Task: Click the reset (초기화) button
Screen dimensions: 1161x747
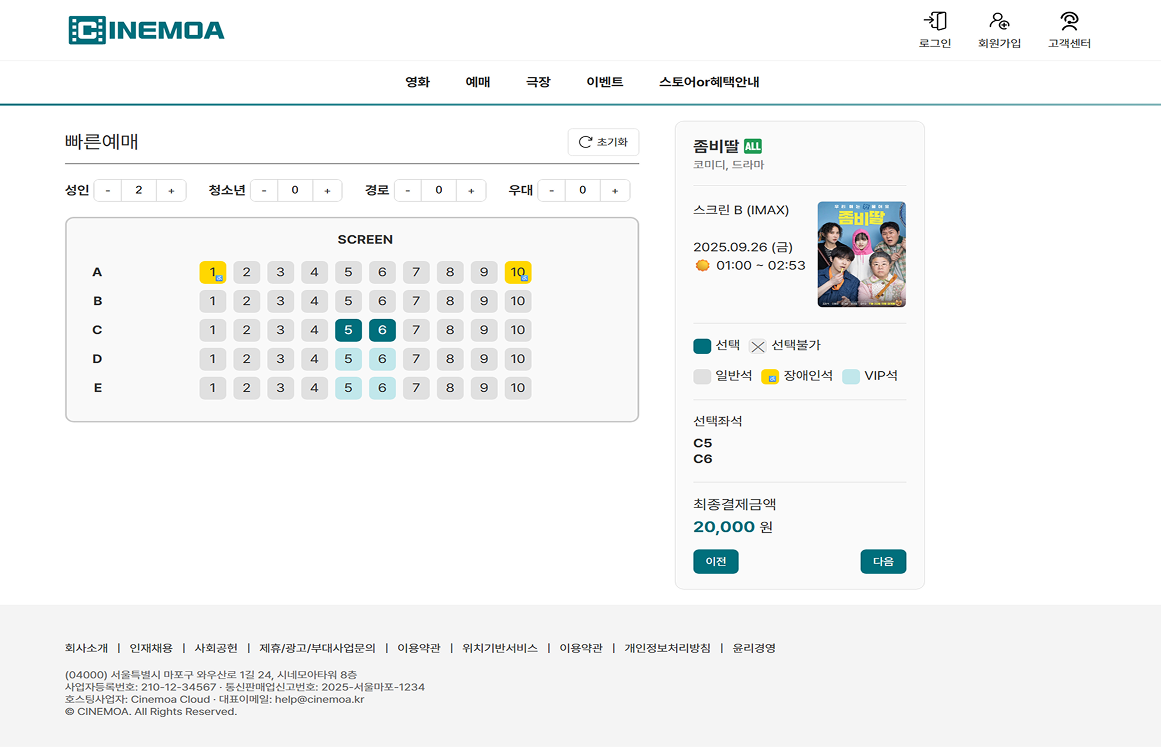Action: click(603, 142)
